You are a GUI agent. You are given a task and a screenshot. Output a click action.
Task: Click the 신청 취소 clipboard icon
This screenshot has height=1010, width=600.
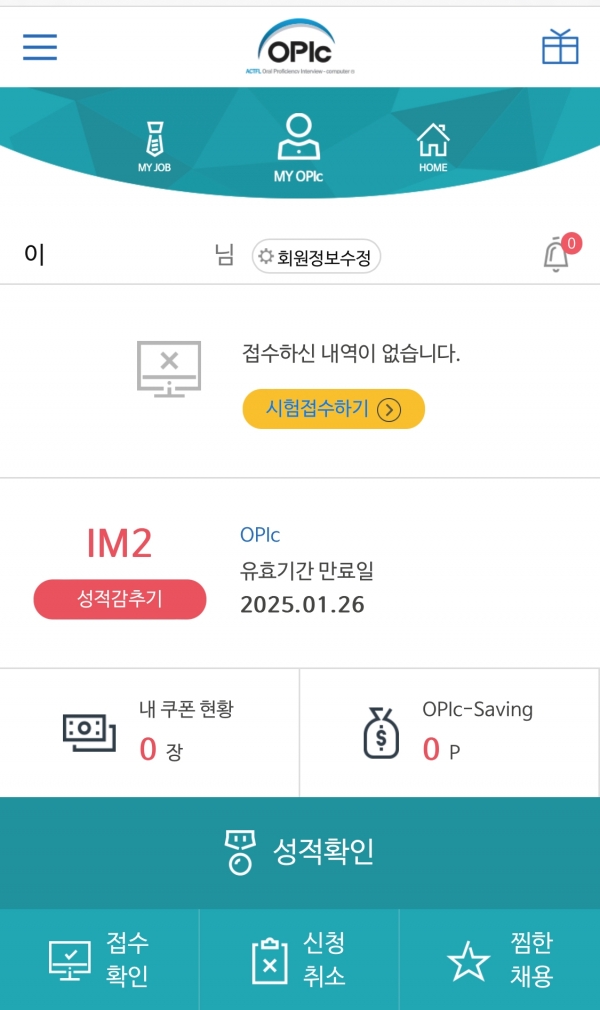tap(268, 959)
